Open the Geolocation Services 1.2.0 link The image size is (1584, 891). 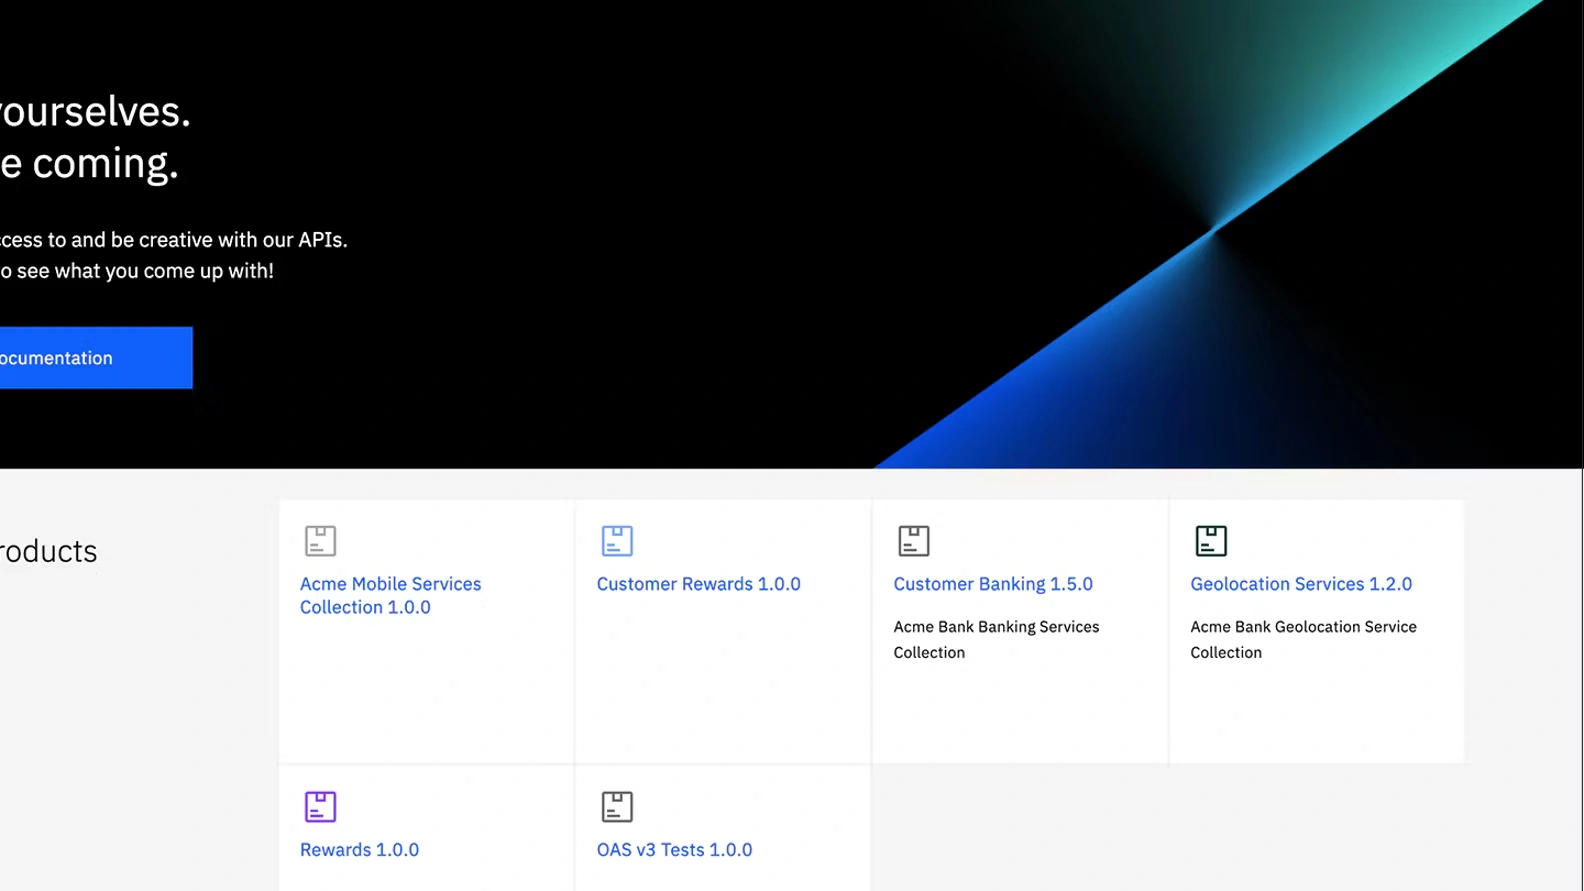(1300, 584)
